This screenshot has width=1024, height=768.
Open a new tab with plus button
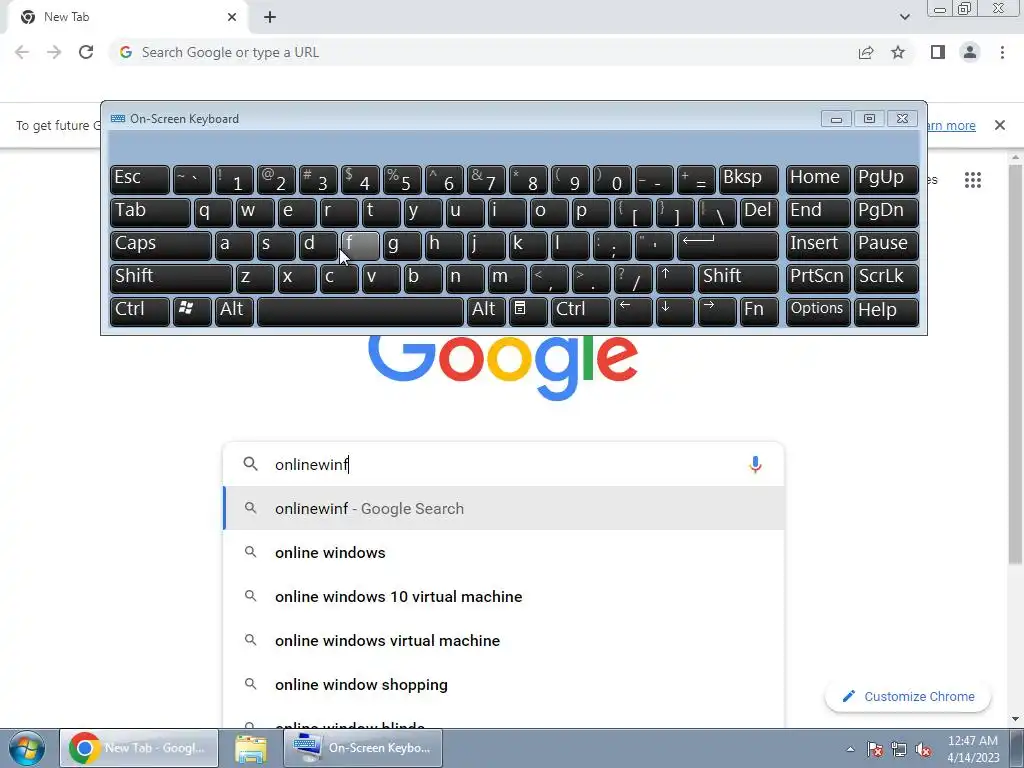[x=270, y=17]
